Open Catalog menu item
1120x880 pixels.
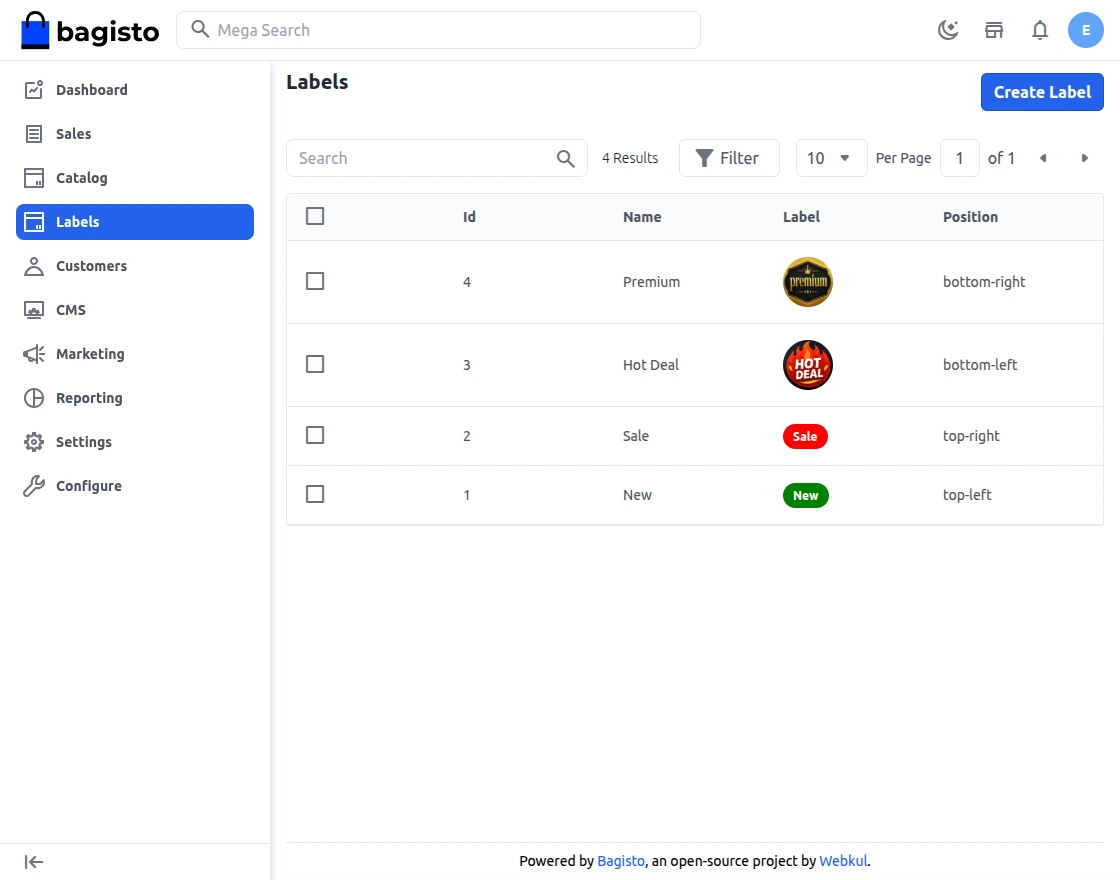click(x=135, y=178)
